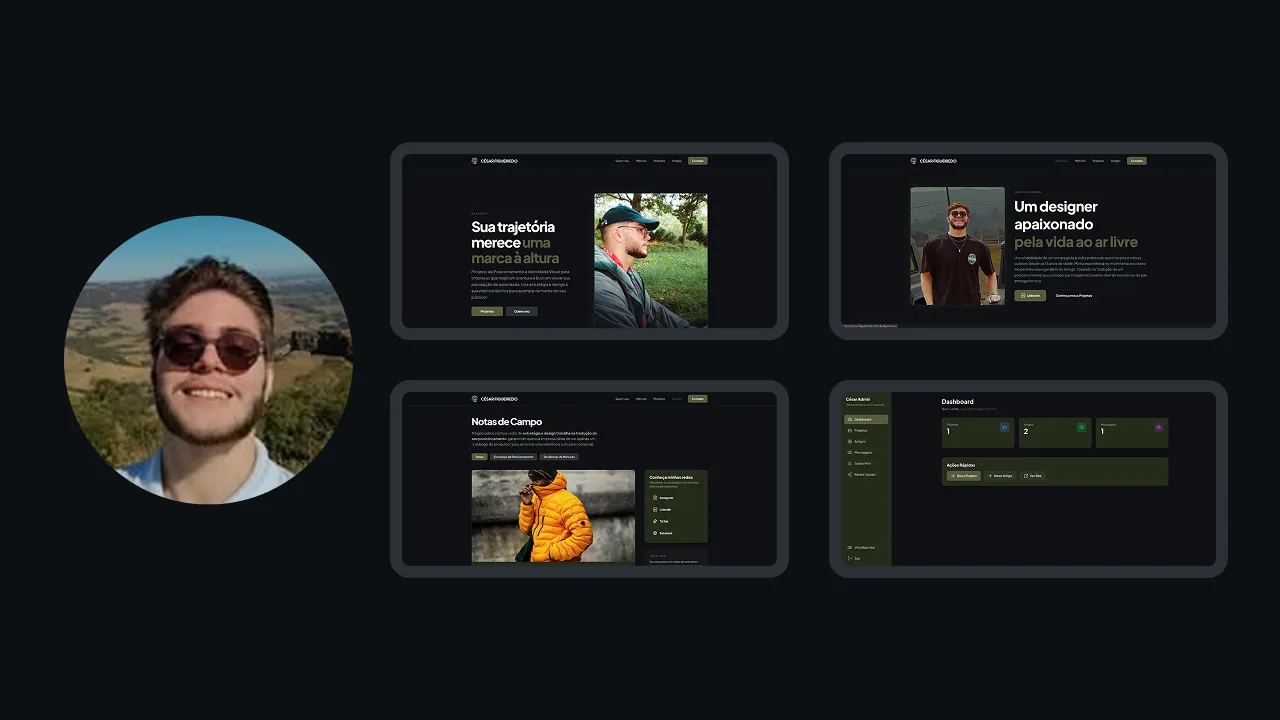
Task: Click the yellow jacket article thumbnail
Action: (x=553, y=516)
